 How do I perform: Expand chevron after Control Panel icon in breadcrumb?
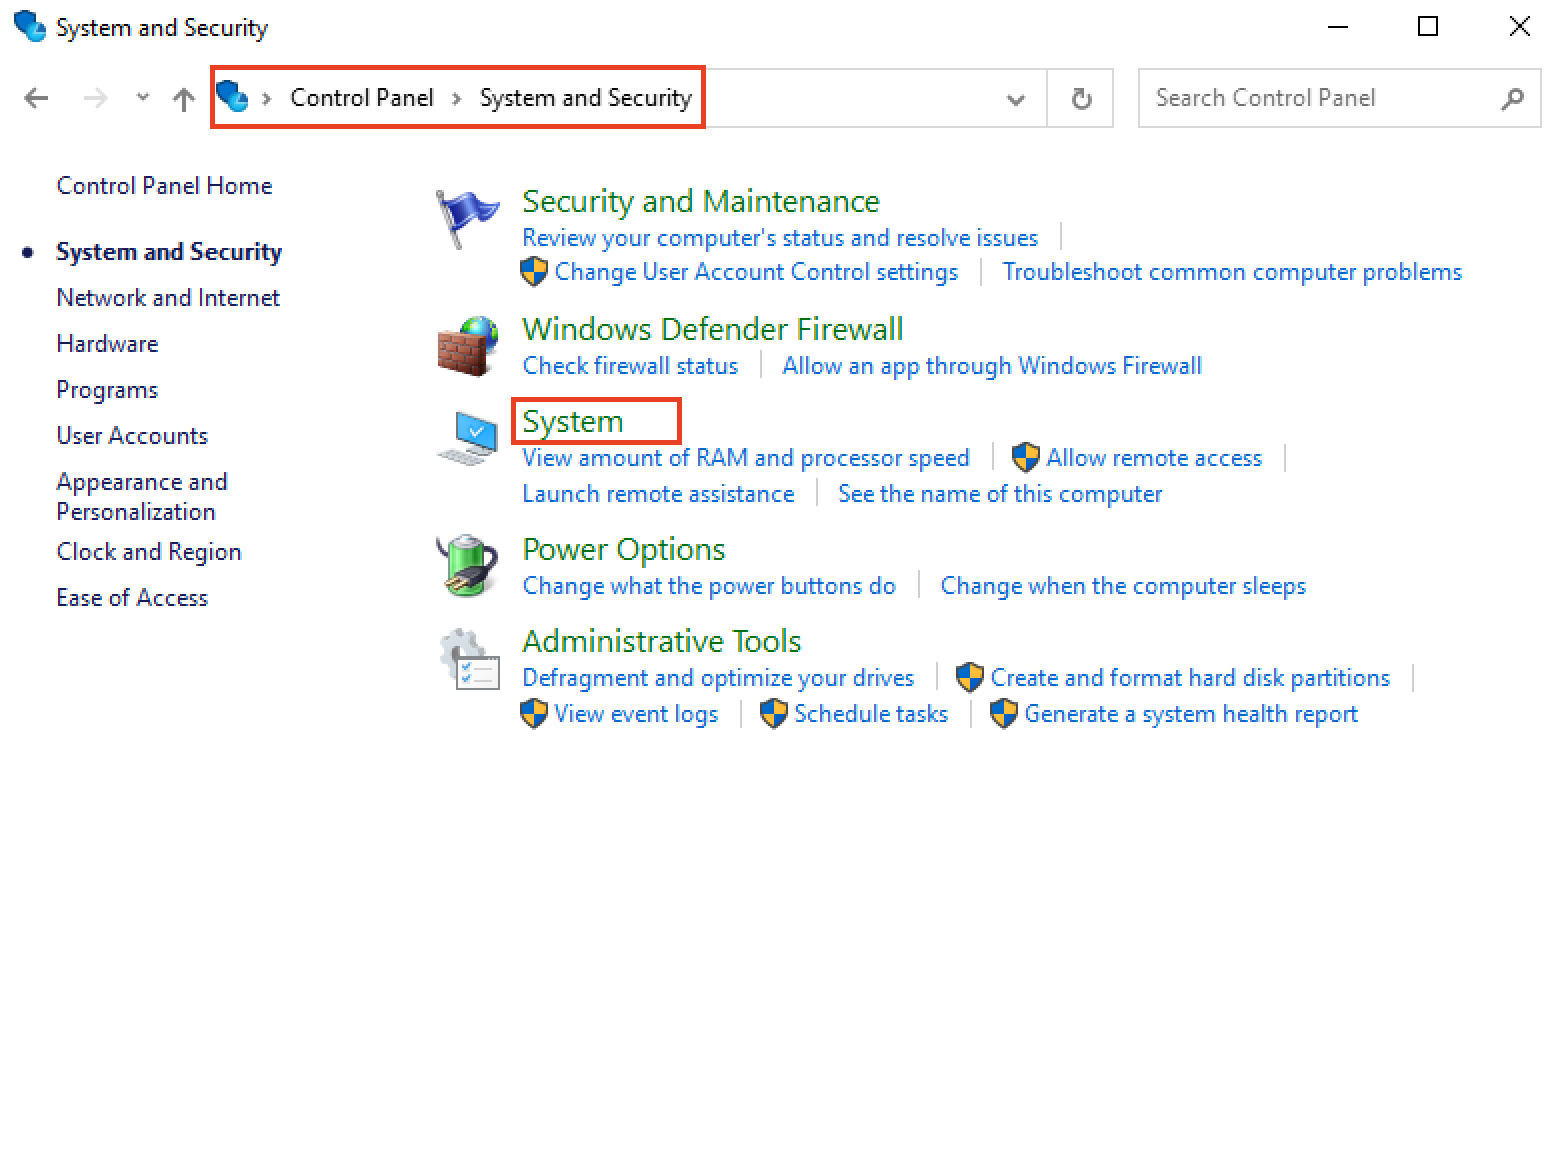coord(267,98)
